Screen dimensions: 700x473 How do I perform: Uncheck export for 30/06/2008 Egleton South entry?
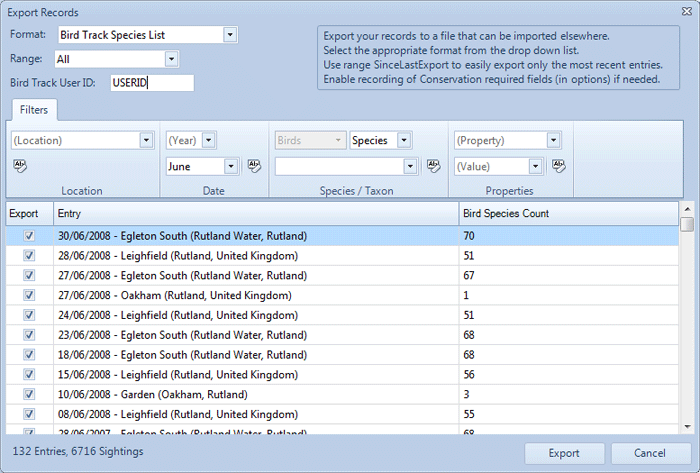pyautogui.click(x=29, y=236)
